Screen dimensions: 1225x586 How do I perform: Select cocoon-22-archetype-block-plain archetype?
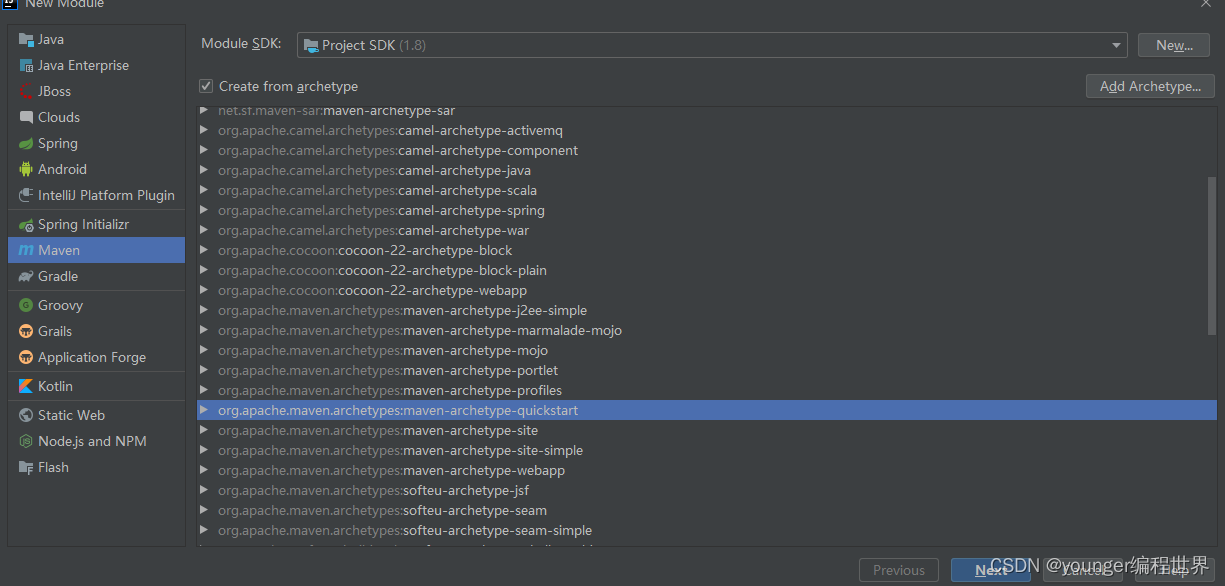click(706, 270)
